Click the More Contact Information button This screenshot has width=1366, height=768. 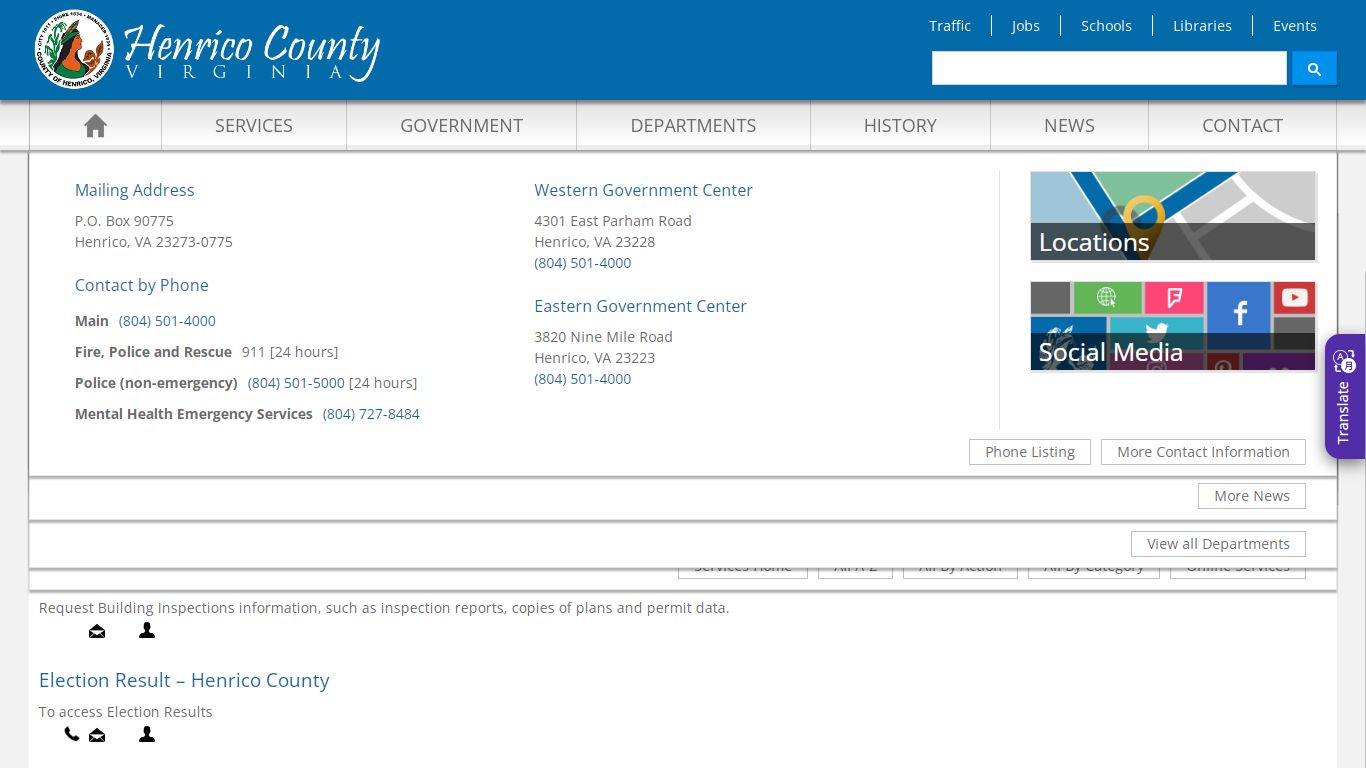[1203, 452]
